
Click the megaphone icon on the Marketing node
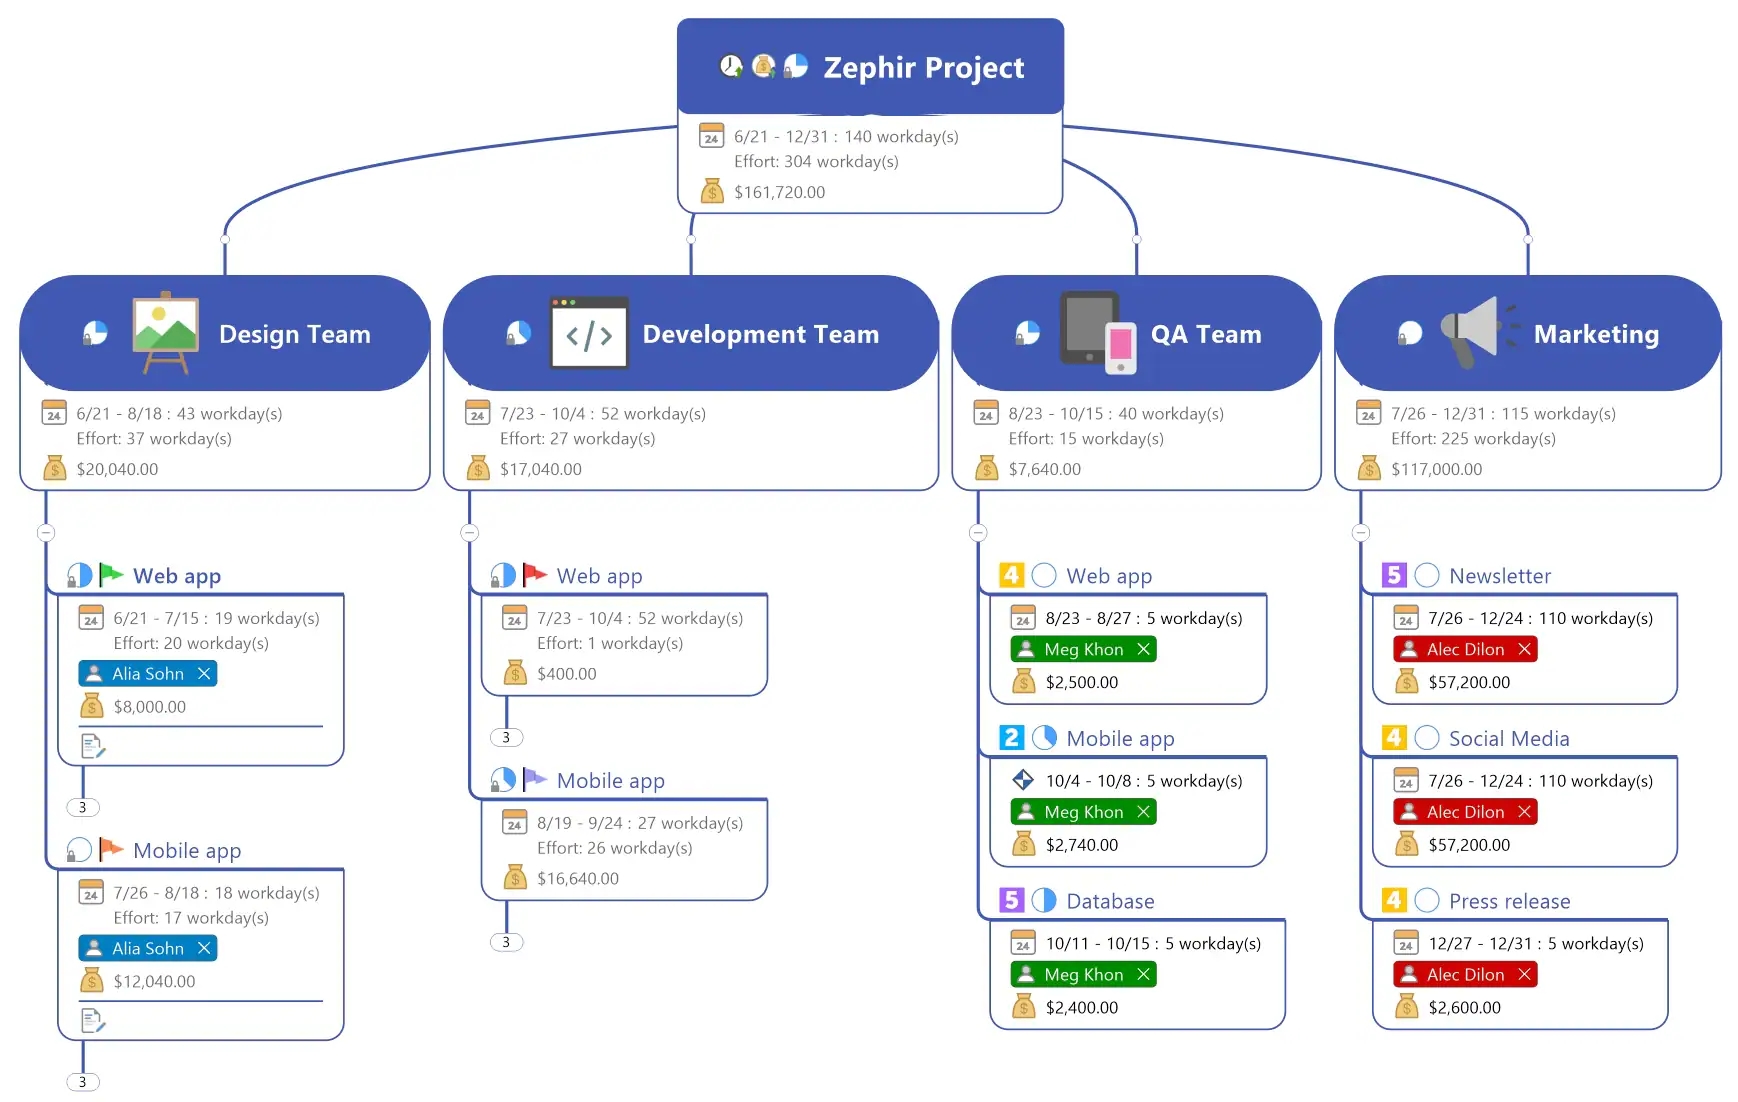coord(1474,333)
